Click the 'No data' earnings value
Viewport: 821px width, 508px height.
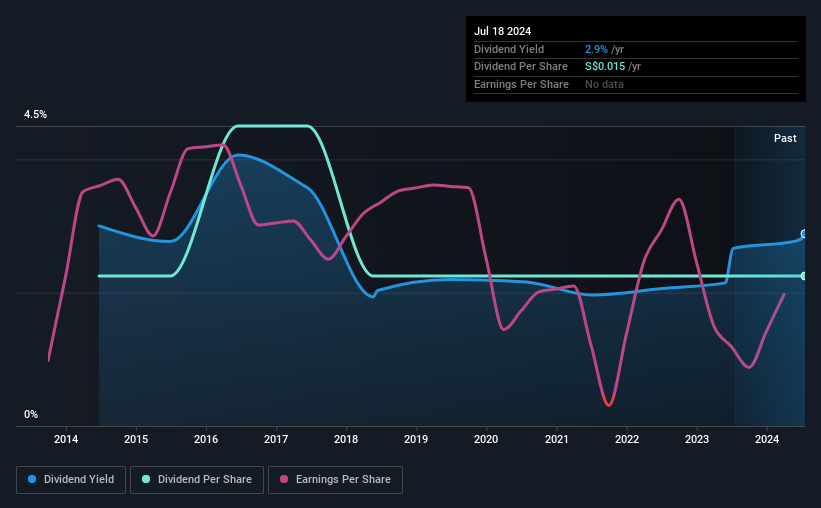coord(604,84)
